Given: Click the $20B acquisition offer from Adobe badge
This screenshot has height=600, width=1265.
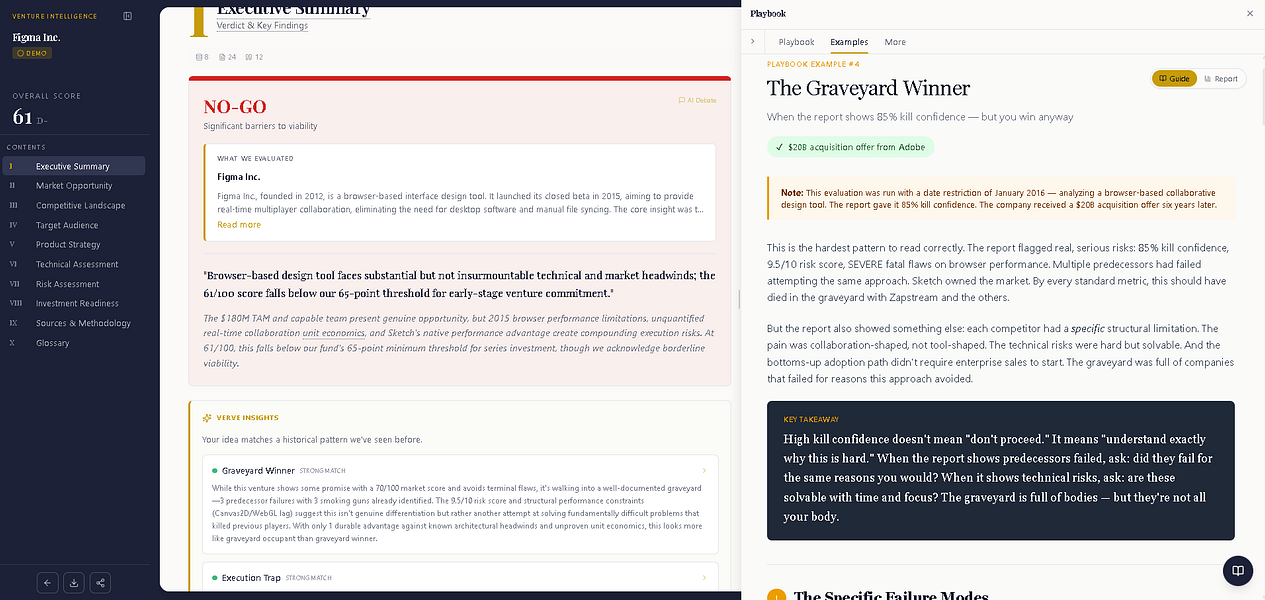Looking at the screenshot, I should [850, 147].
